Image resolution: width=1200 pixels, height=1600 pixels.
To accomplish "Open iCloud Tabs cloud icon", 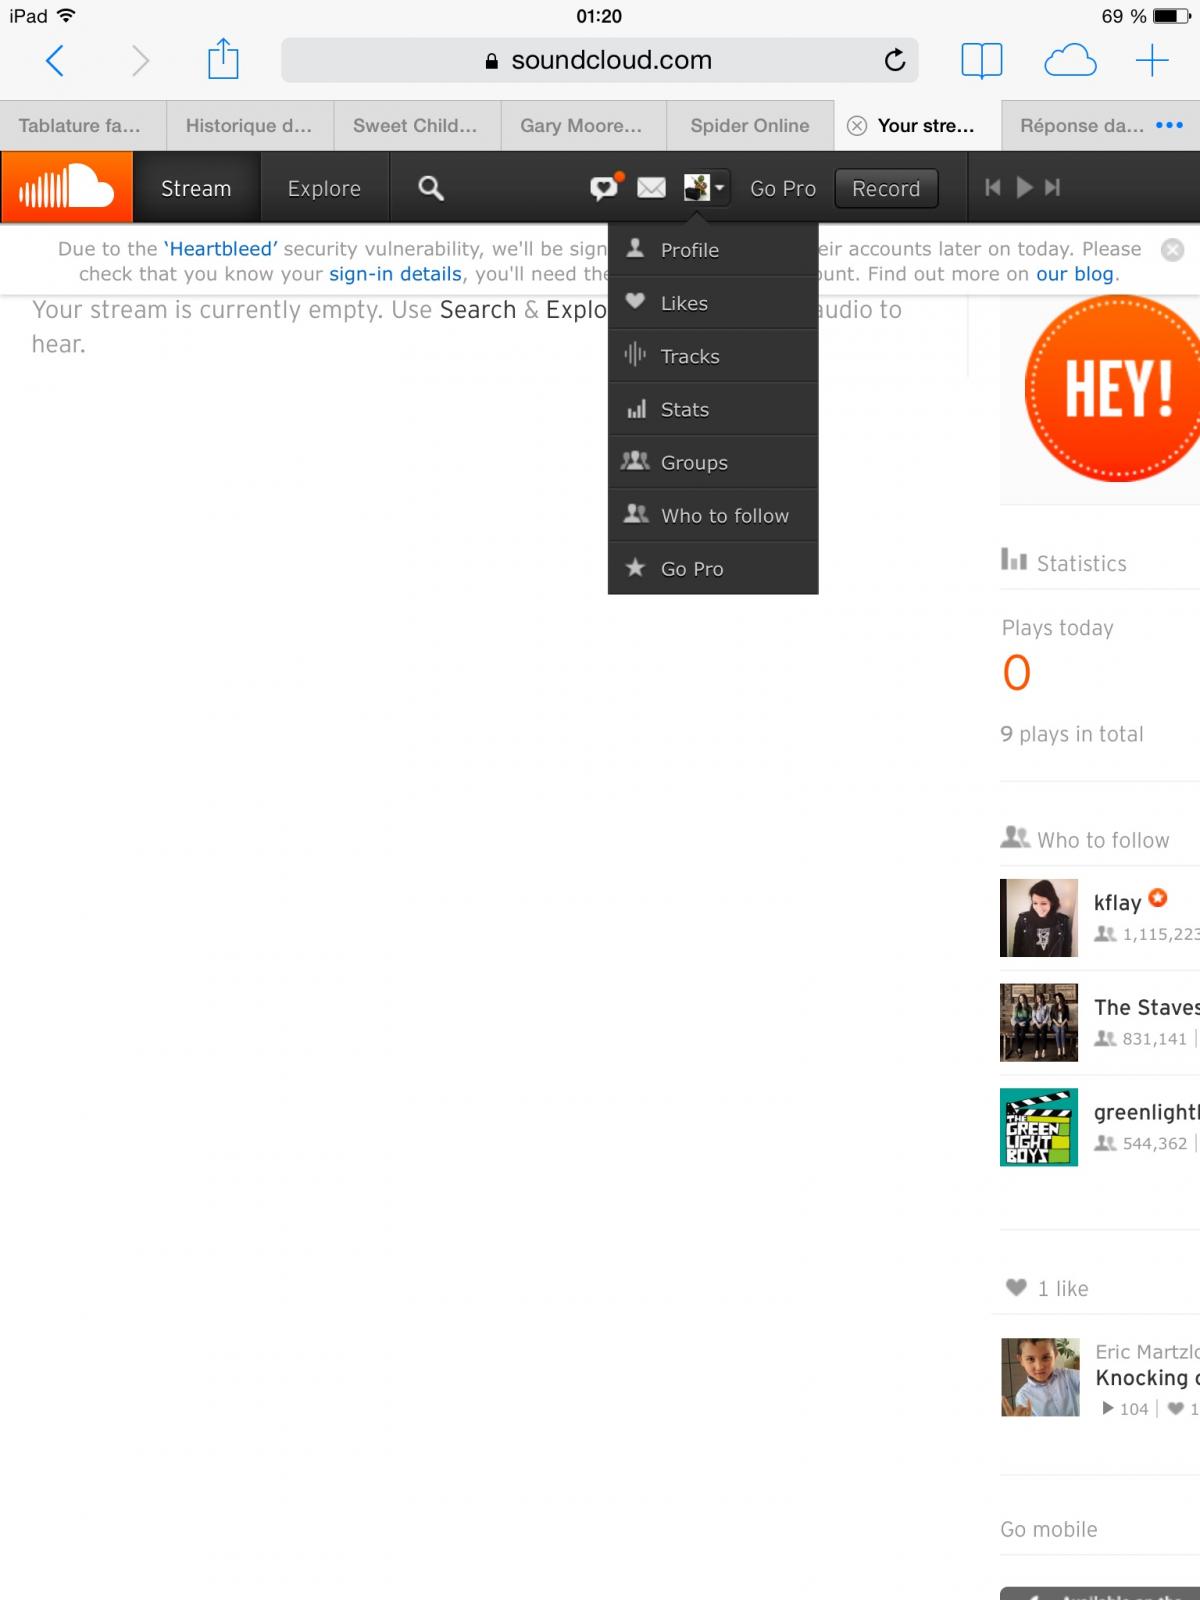I will pyautogui.click(x=1070, y=61).
